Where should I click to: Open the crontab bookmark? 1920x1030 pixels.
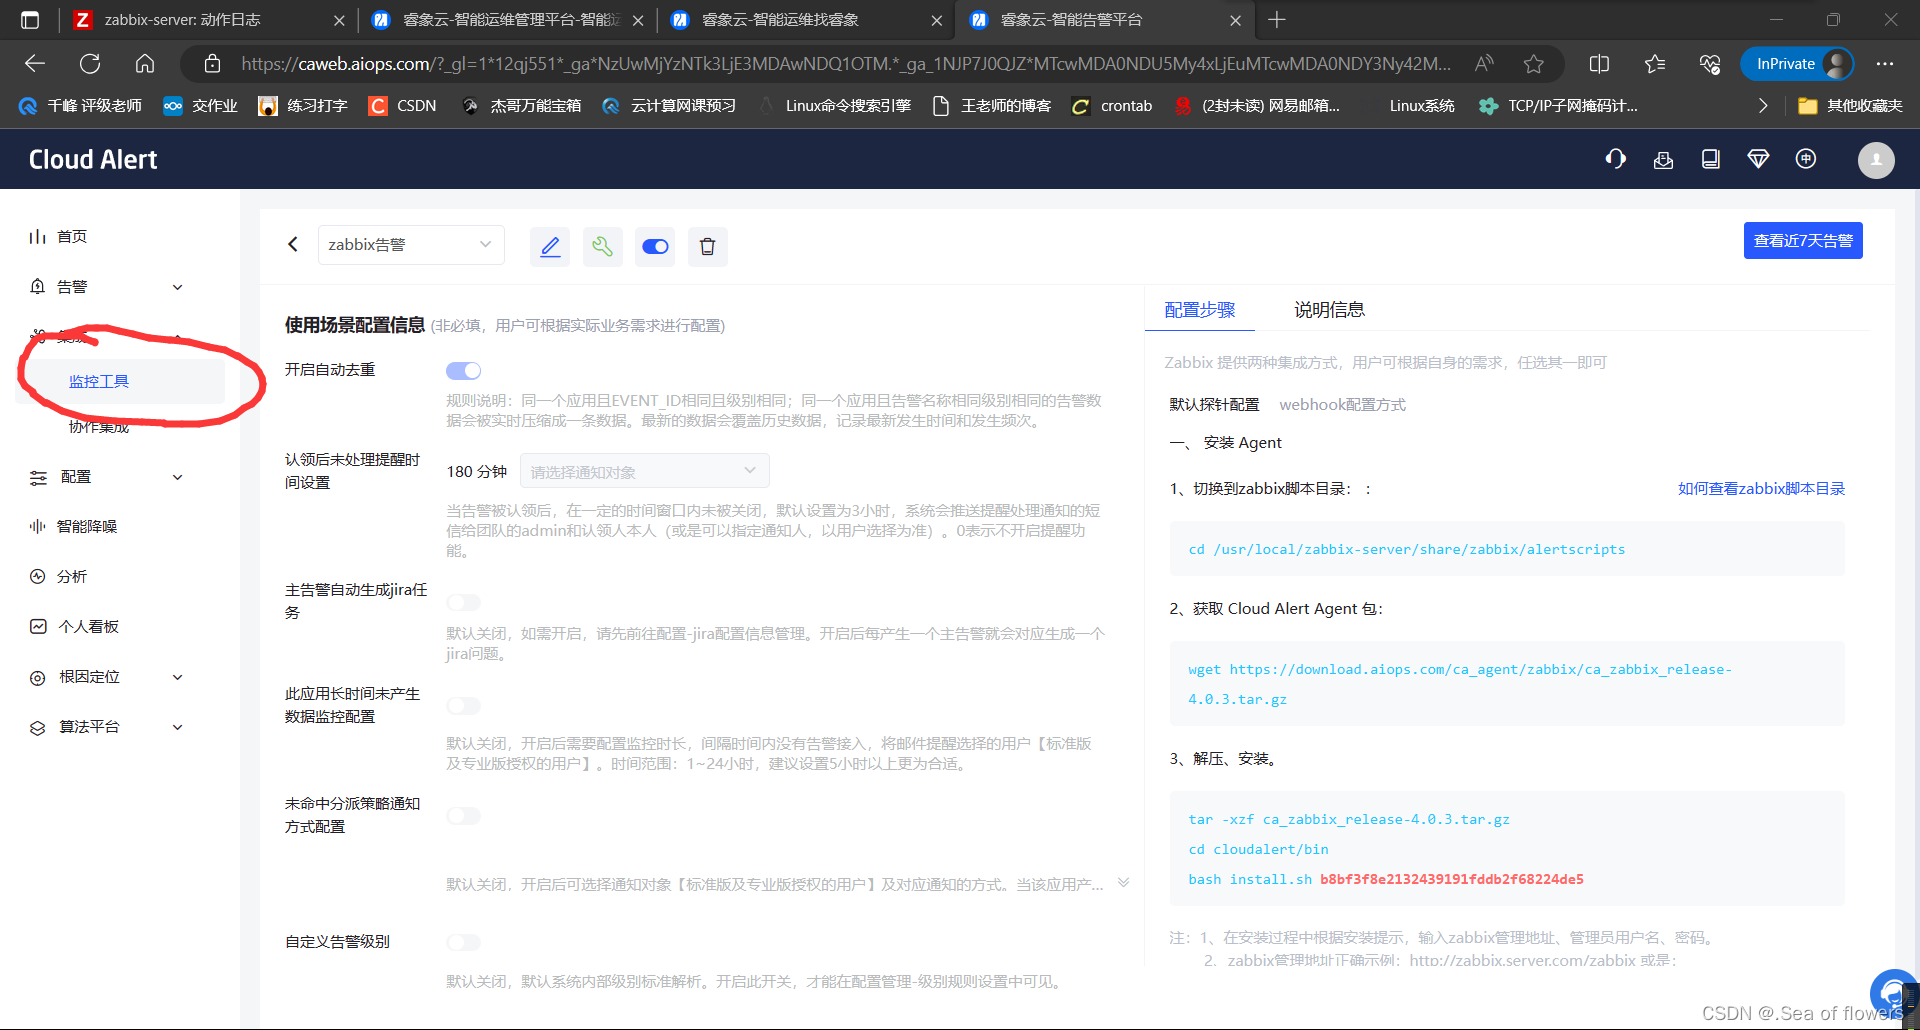pos(1112,106)
